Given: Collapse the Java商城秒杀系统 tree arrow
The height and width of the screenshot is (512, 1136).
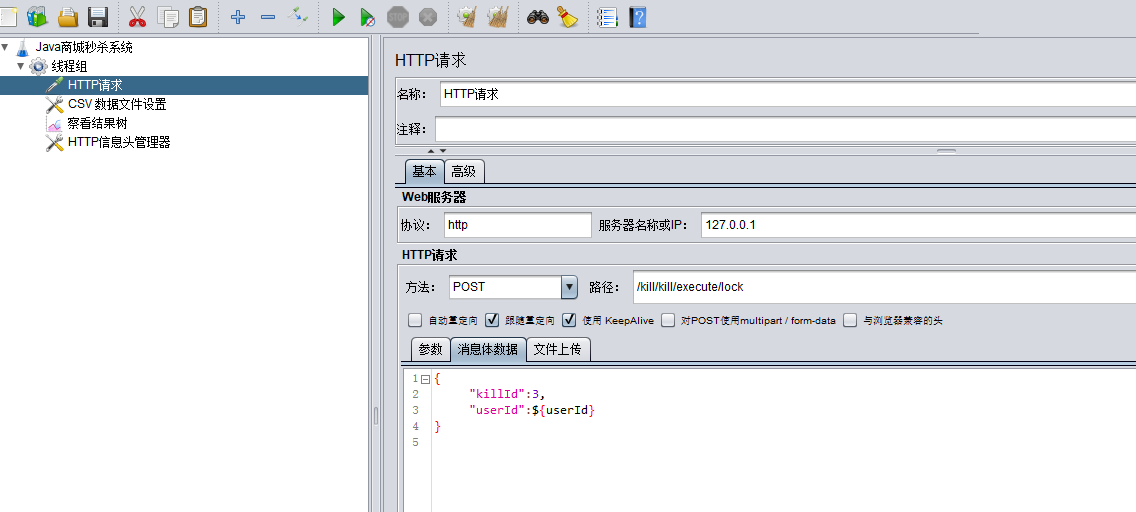Looking at the screenshot, I should tap(5, 48).
